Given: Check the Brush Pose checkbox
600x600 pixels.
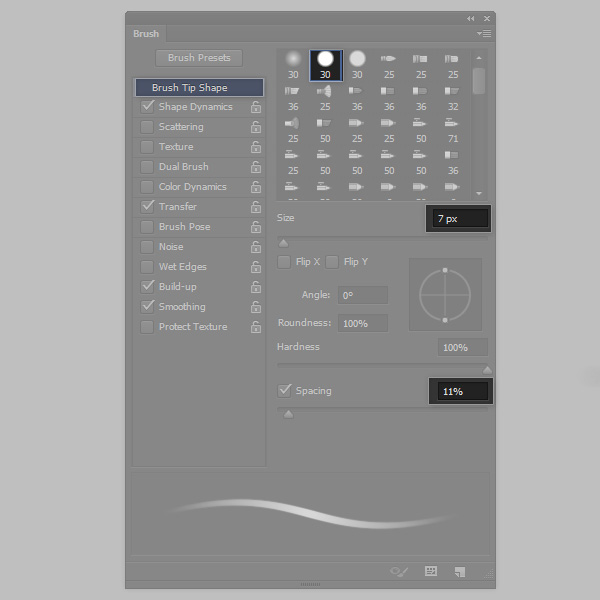Looking at the screenshot, I should tap(147, 227).
